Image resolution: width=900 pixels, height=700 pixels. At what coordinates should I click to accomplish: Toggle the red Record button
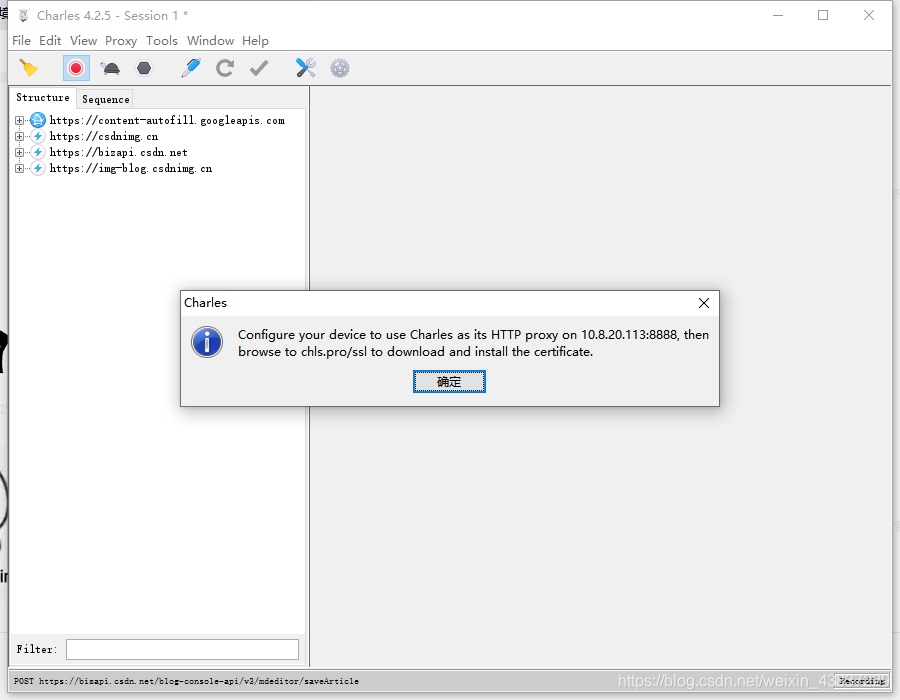pos(76,68)
